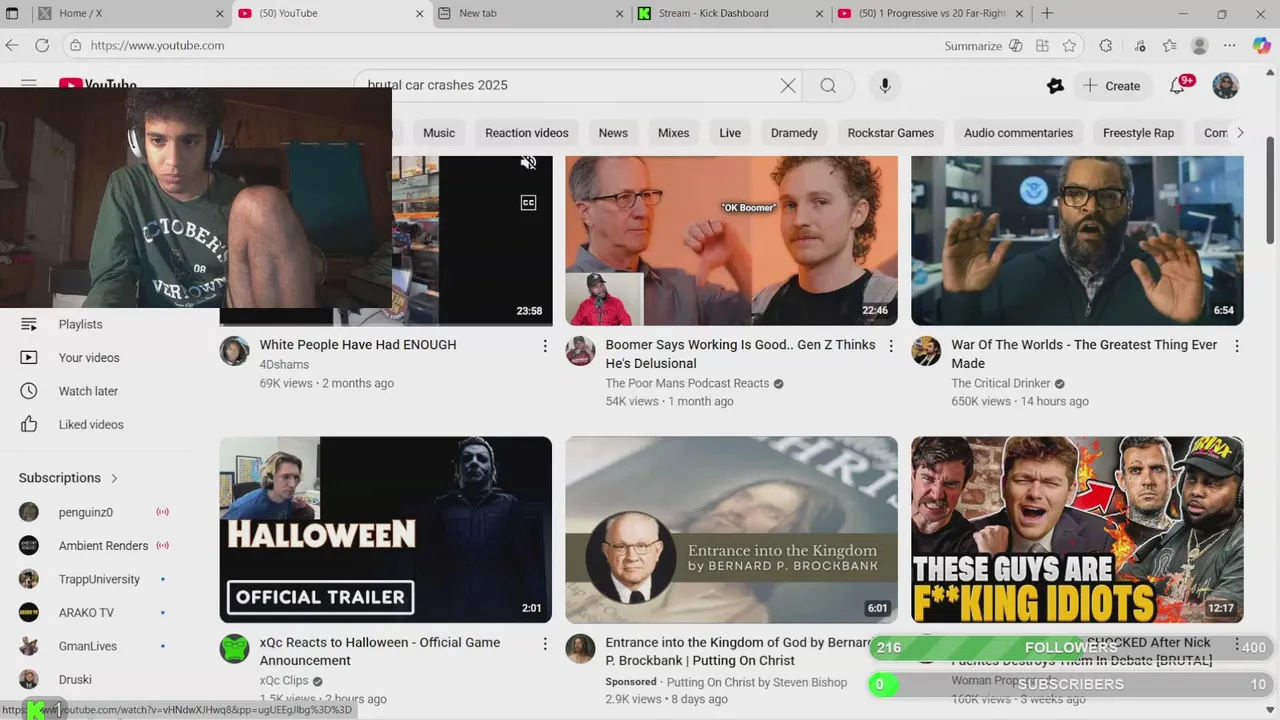1280x720 pixels.
Task: Open browser Extensions puzzle icon
Action: [1105, 46]
